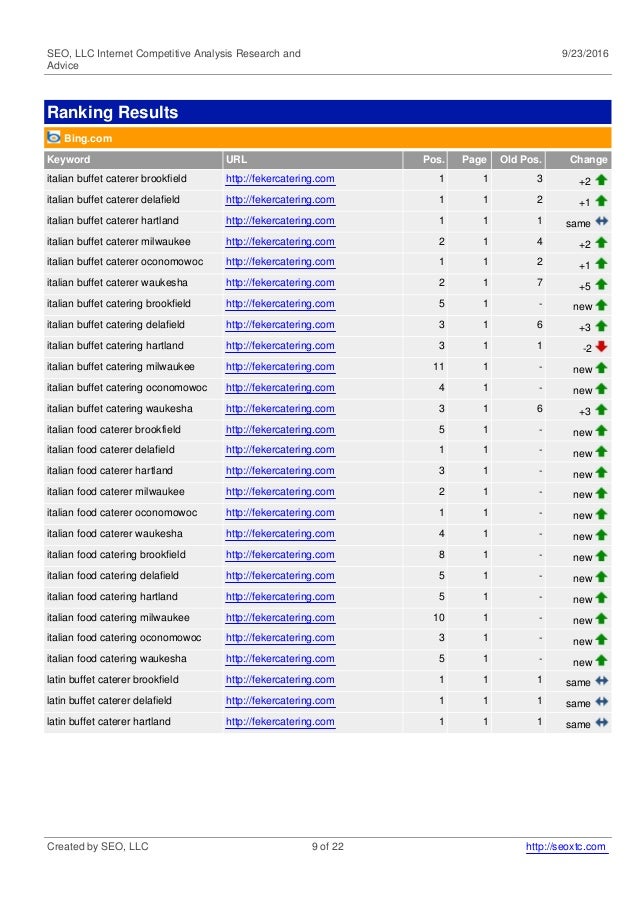Click green up arrow for italian buffet caterer milwaukee

tap(601, 243)
